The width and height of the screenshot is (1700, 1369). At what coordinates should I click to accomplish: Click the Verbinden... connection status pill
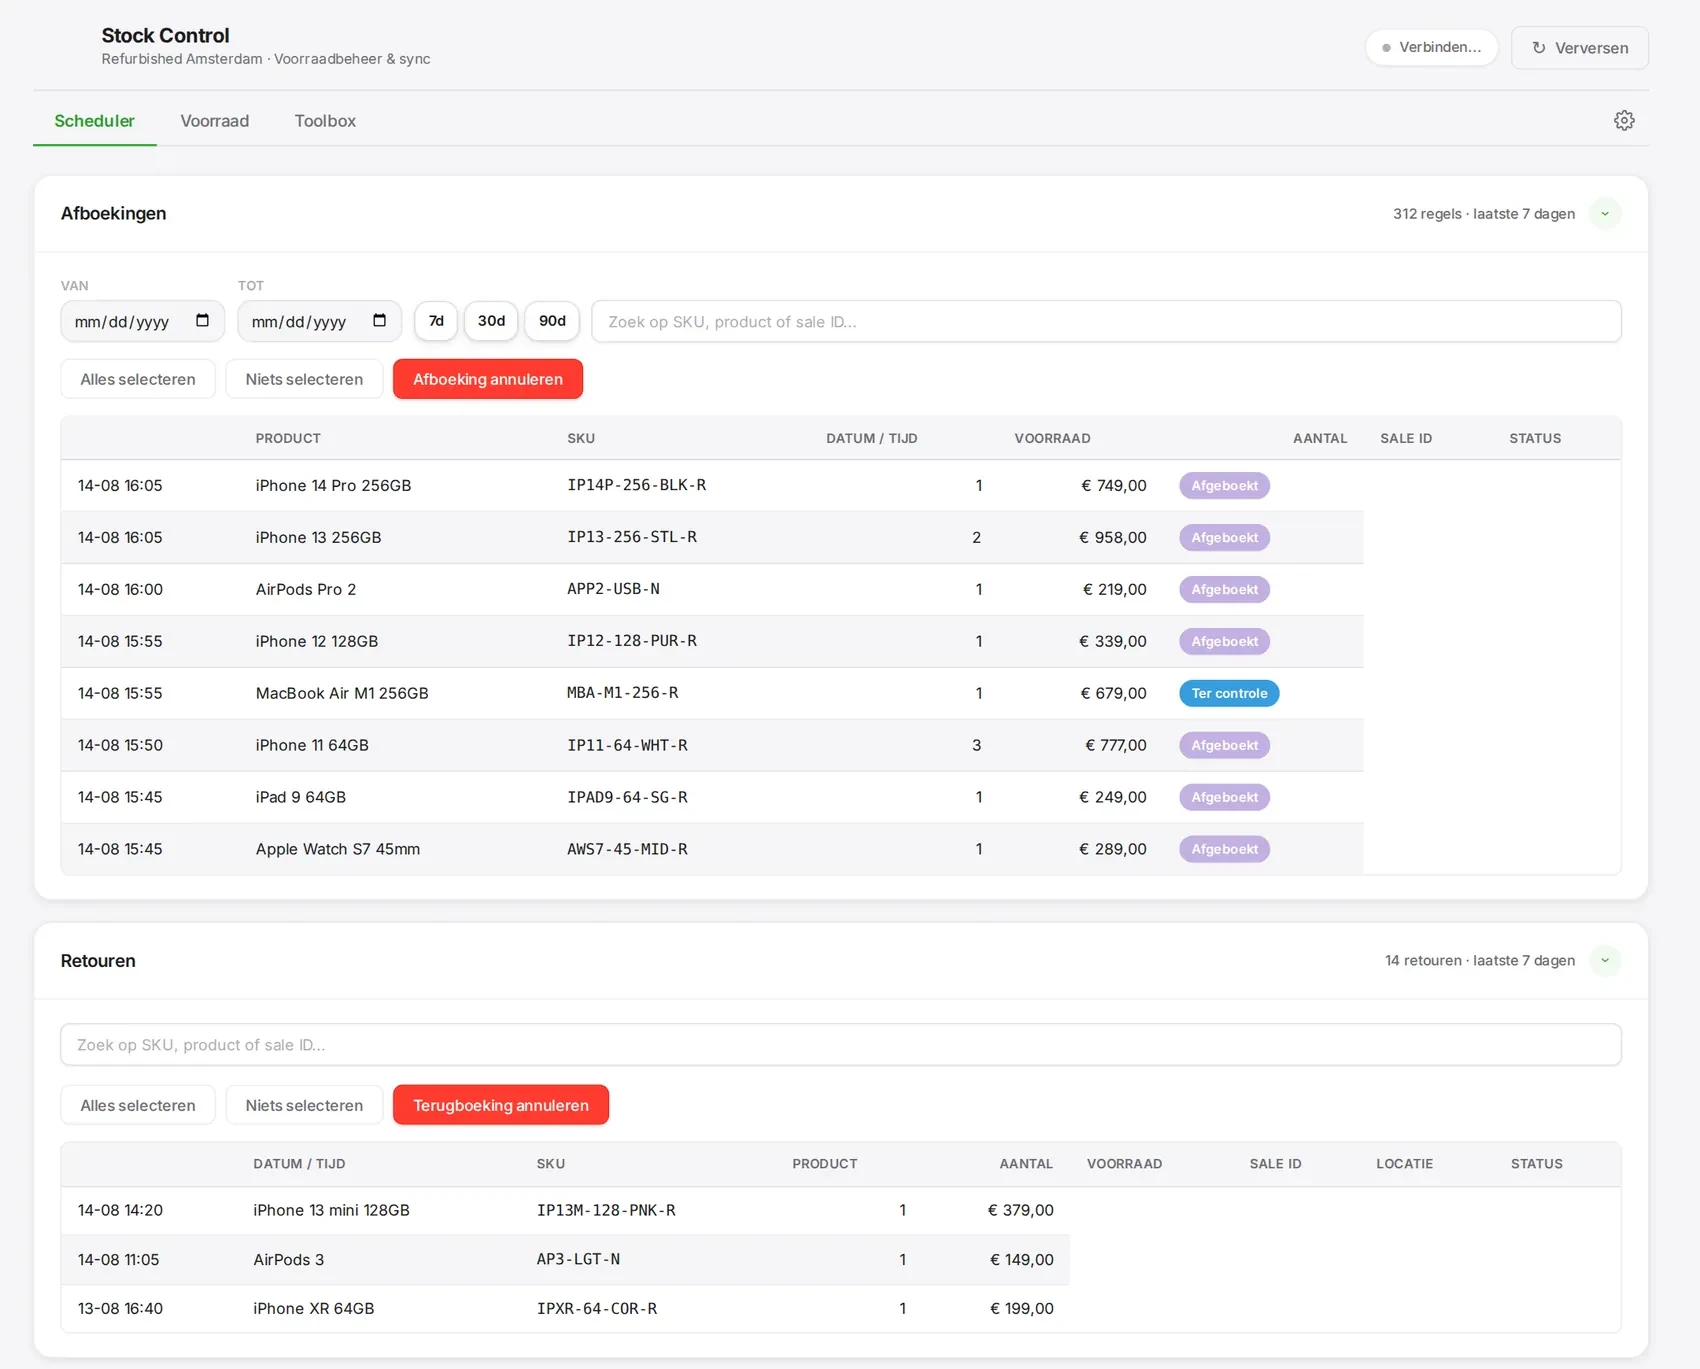(x=1431, y=47)
